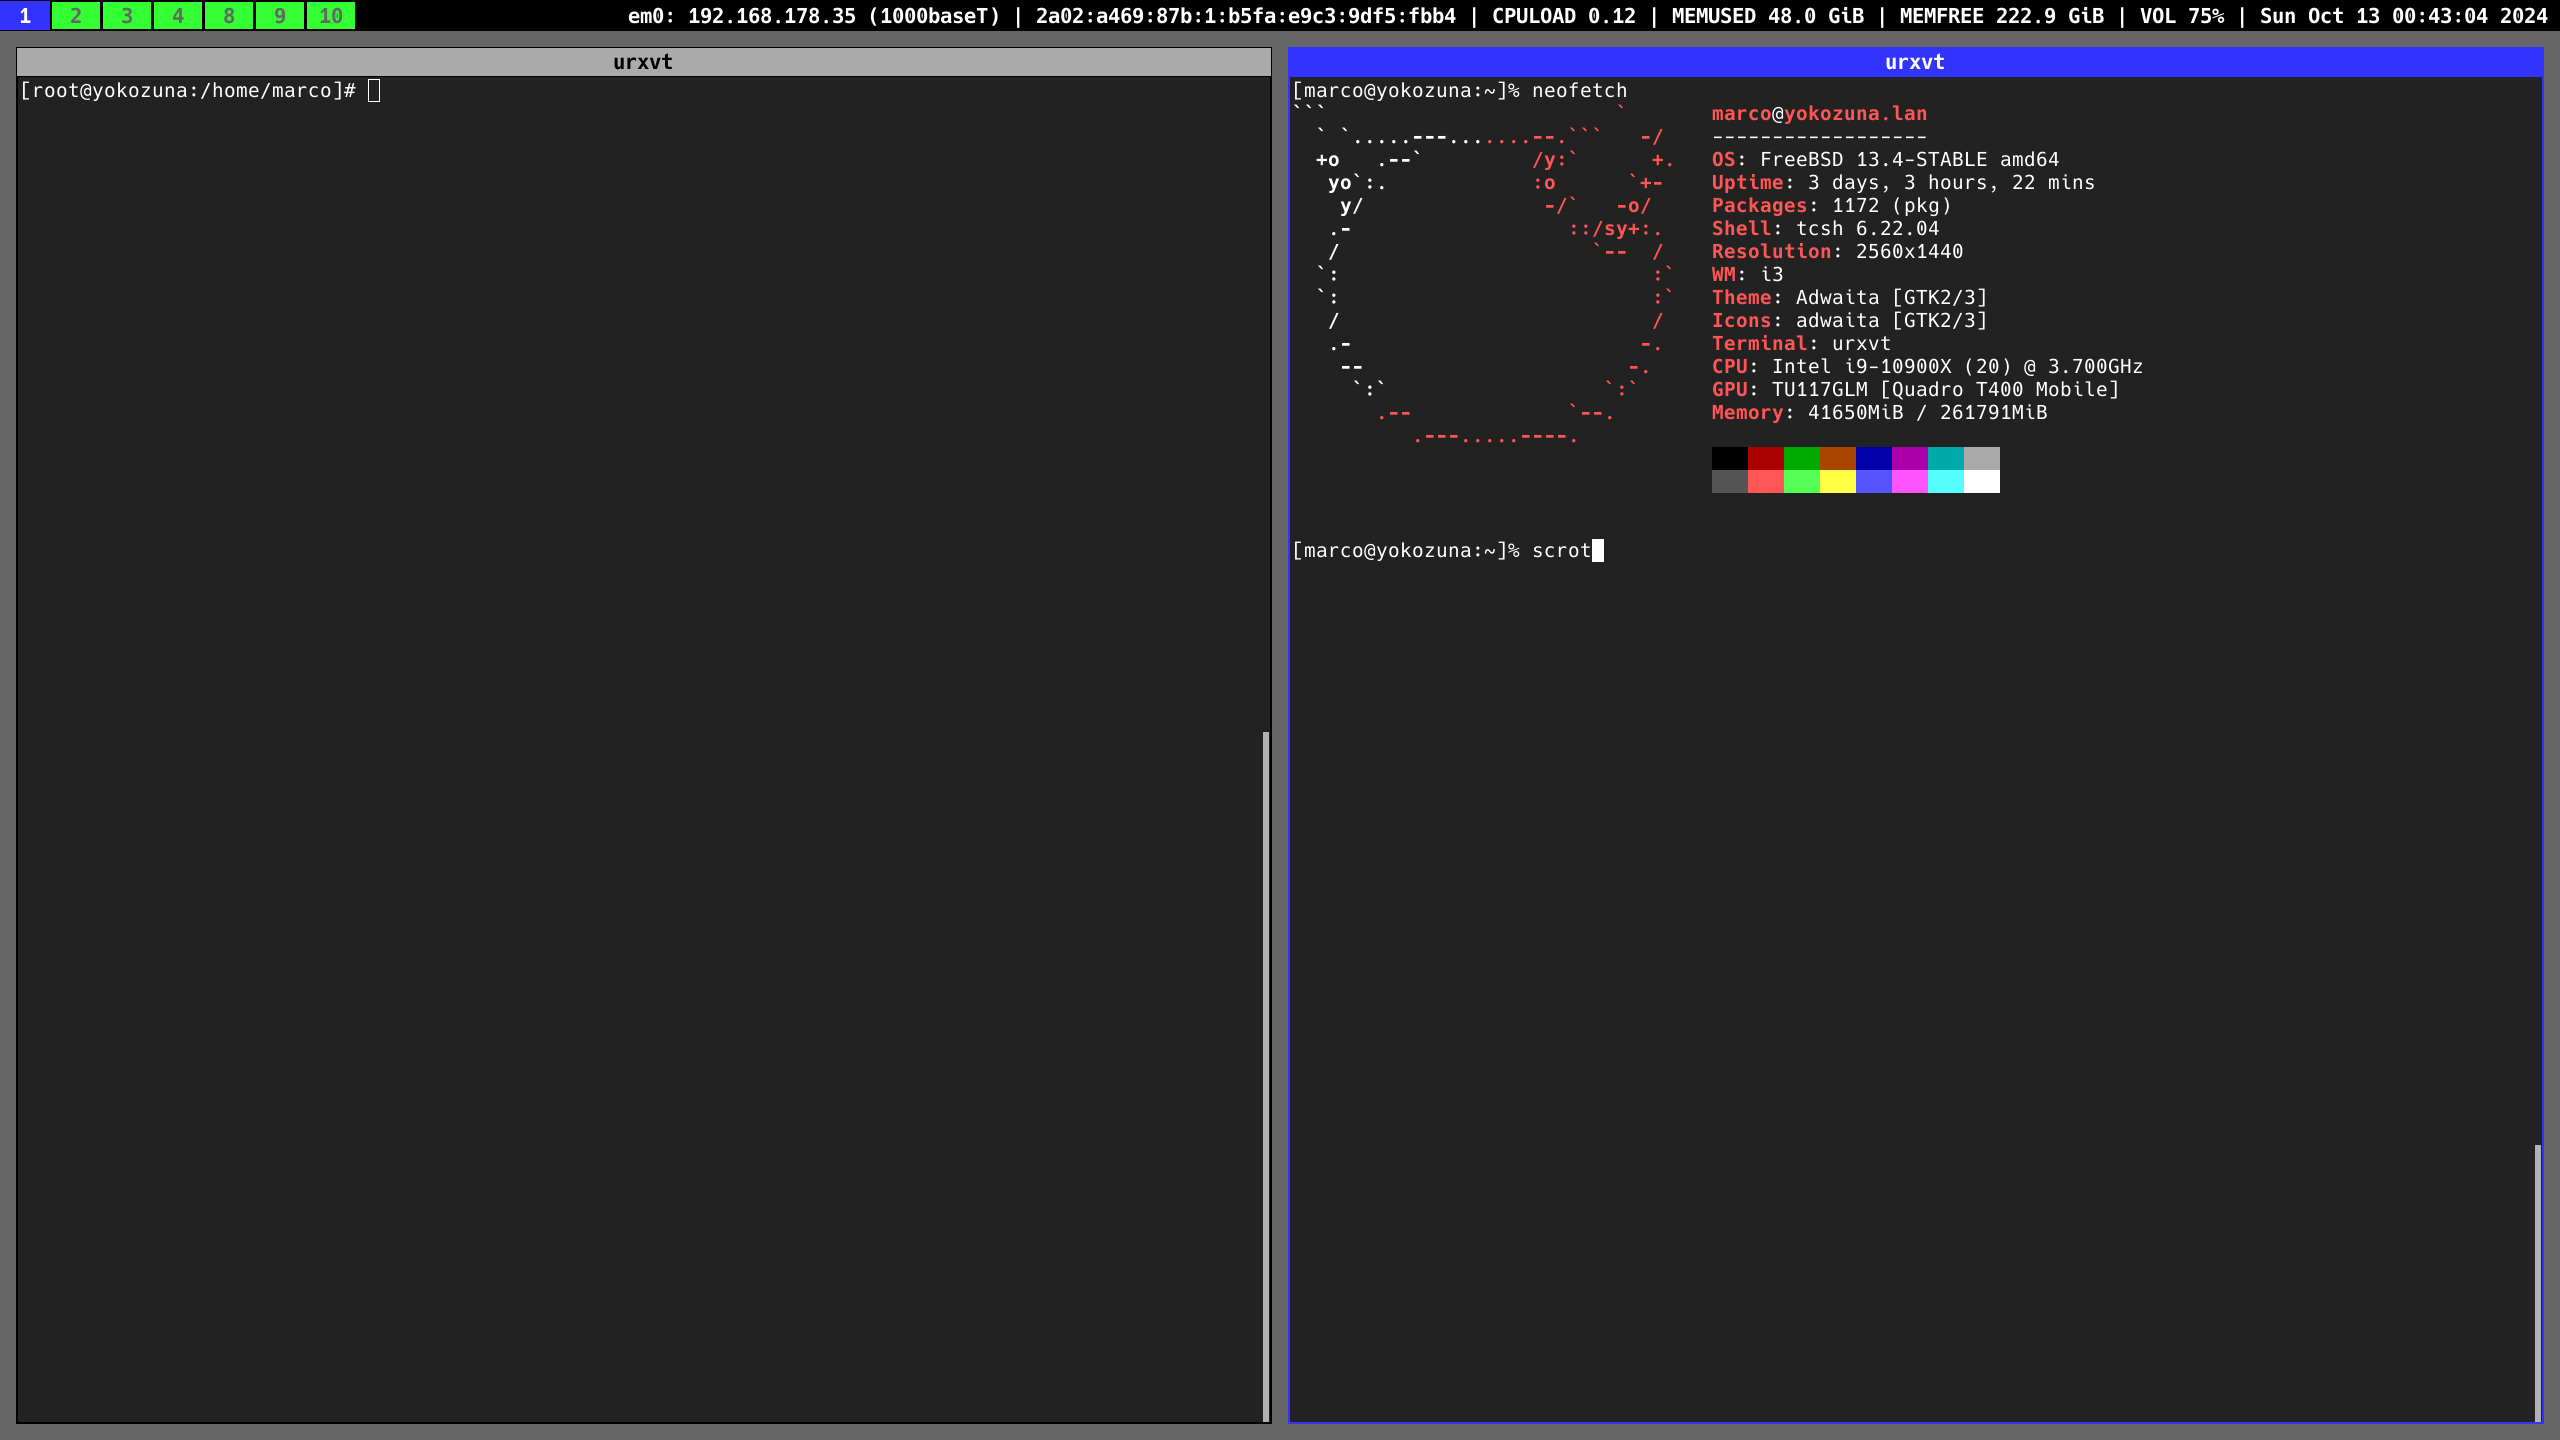Click the bright cyan block in neofetch palette
Screen dimensions: 2560x1440
(x=1946, y=481)
